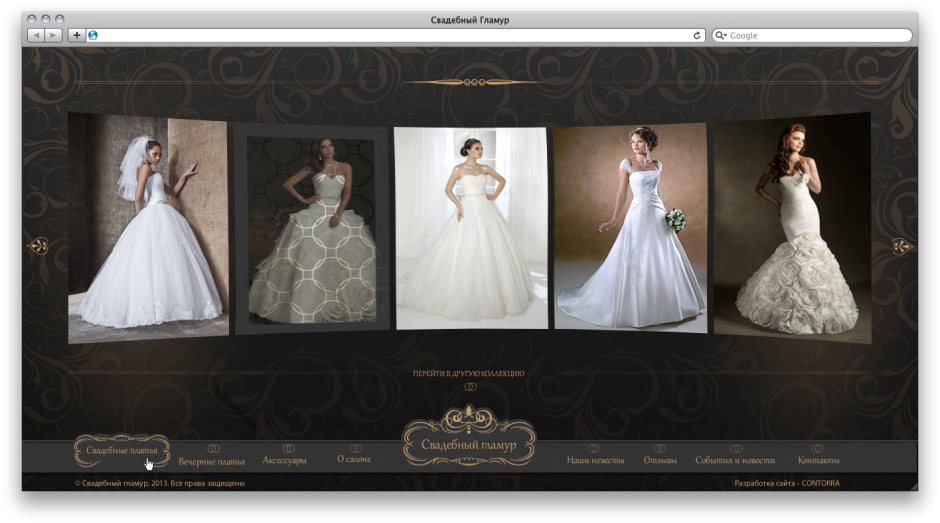Show next dresses with the right gallery arrow
The image size is (940, 523).
[902, 246]
